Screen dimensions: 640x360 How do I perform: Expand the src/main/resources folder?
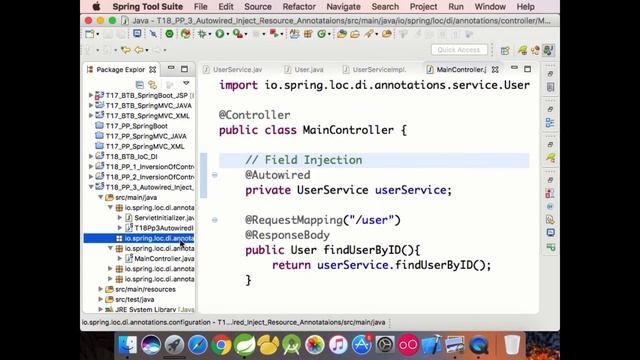[100, 289]
